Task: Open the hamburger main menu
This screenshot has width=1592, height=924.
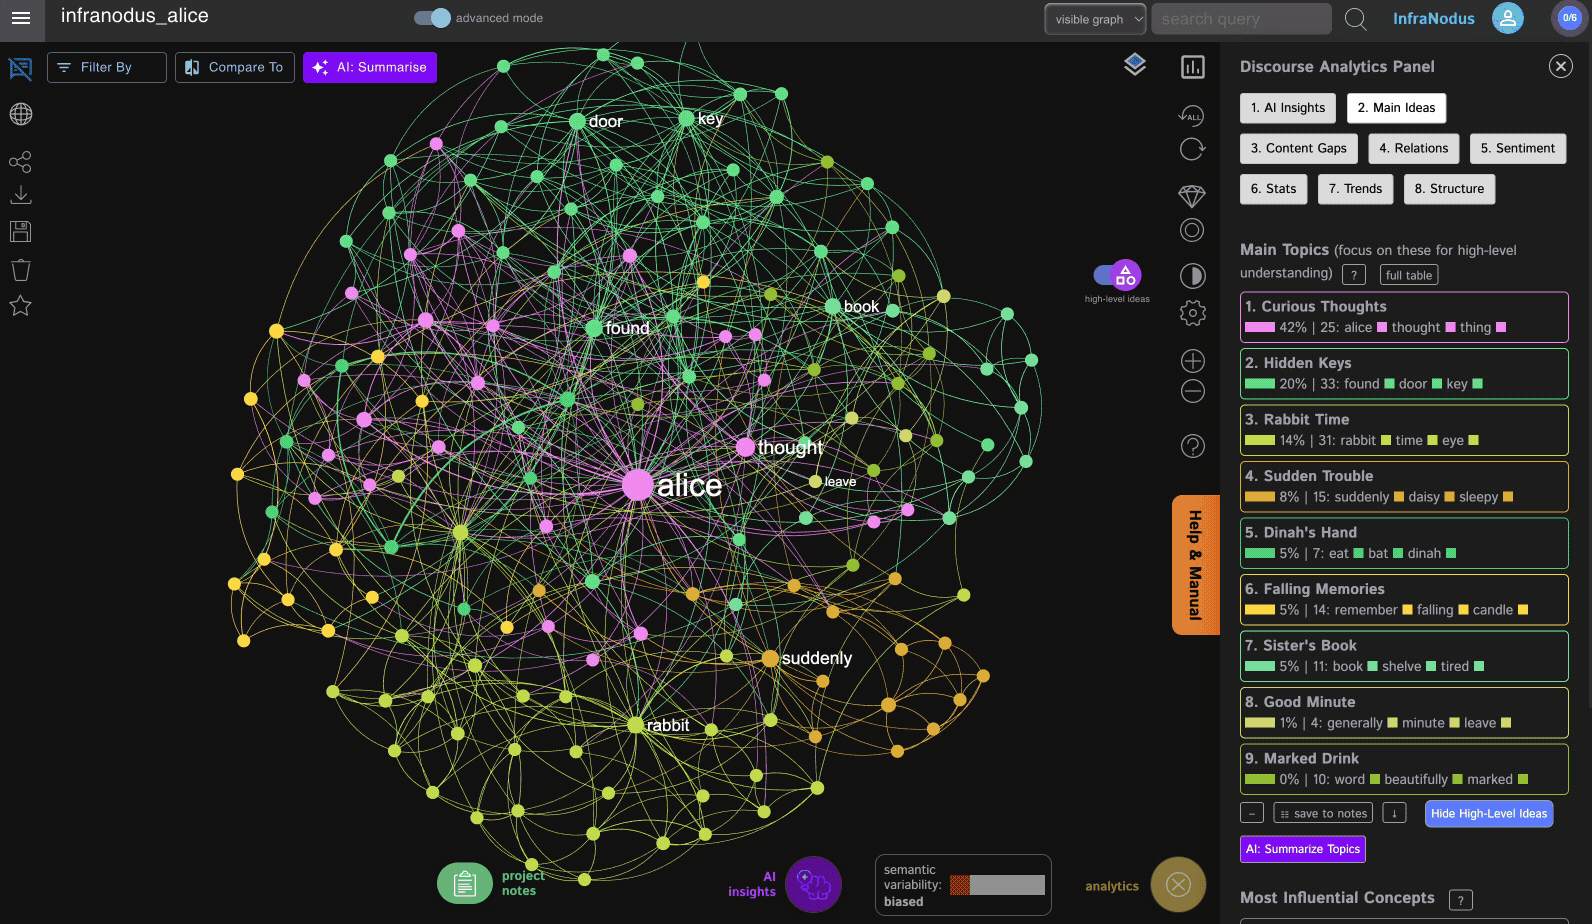Action: [x=21, y=18]
